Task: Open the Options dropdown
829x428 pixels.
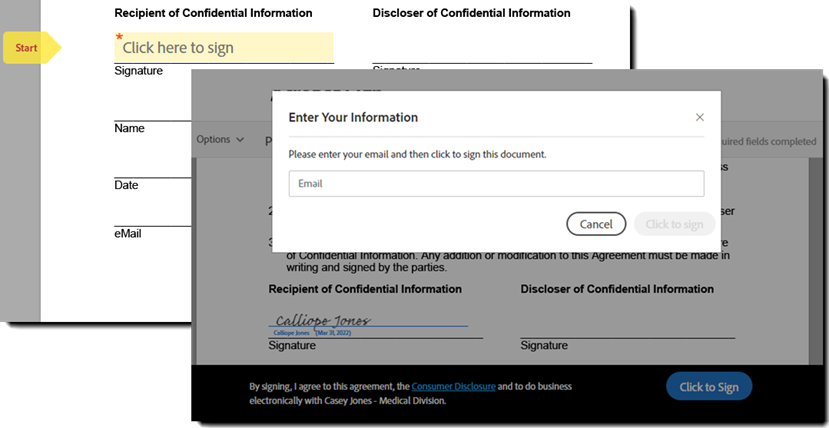Action: click(220, 140)
